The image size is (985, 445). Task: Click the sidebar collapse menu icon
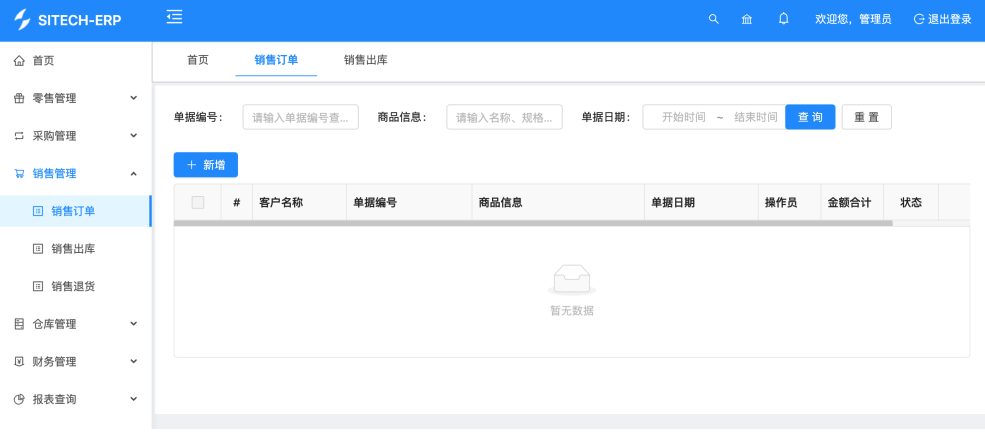[x=174, y=17]
